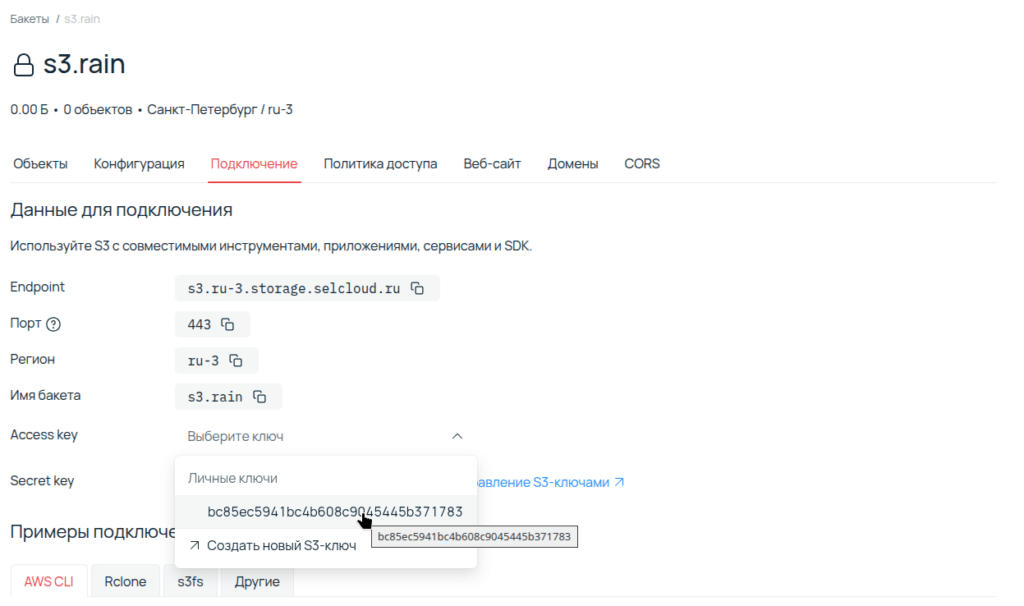Switch to the Объекты tab
Screen dimensions: 1024x606
(x=40, y=164)
